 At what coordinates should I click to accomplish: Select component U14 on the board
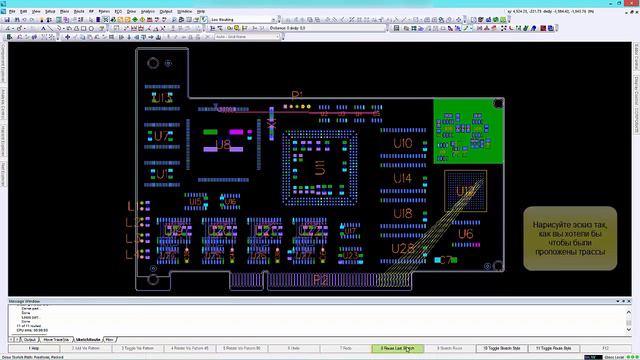click(x=403, y=178)
